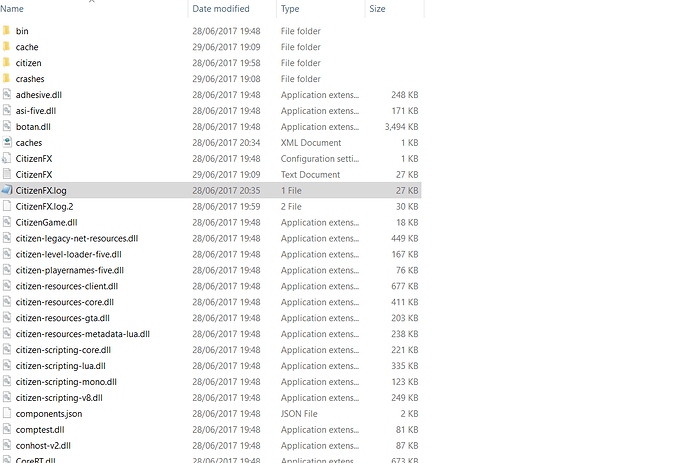Click the citizen-resources-core.dll icon
This screenshot has width=690, height=466.
point(7,301)
